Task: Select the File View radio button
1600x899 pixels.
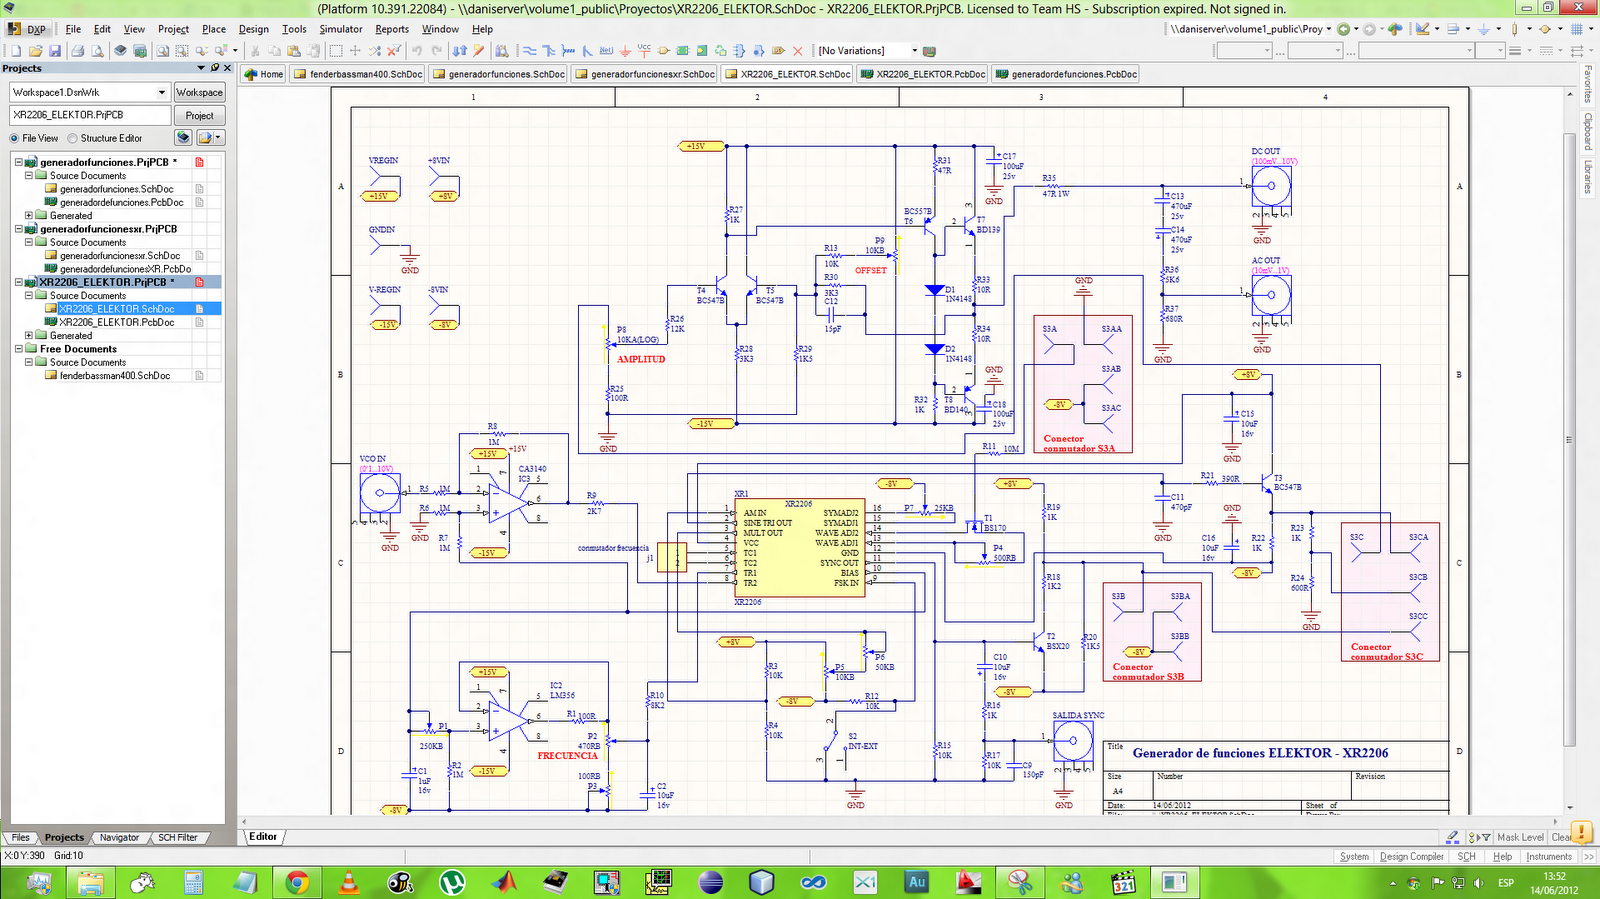Action: 14,138
